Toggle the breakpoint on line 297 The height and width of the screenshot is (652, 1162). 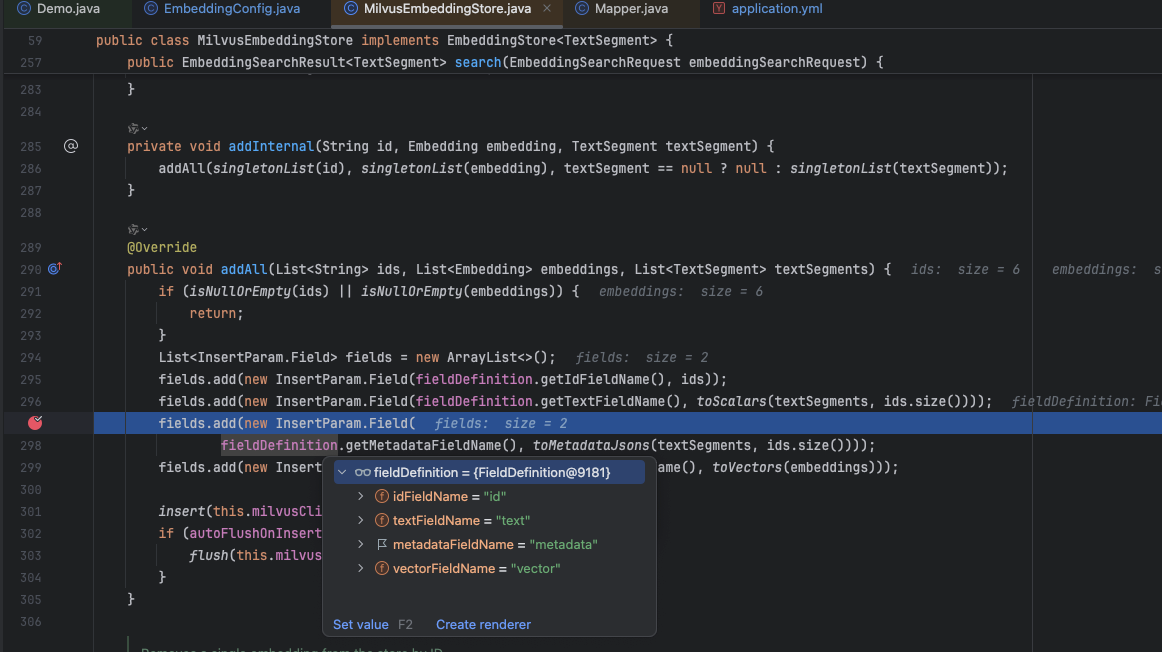(x=35, y=423)
